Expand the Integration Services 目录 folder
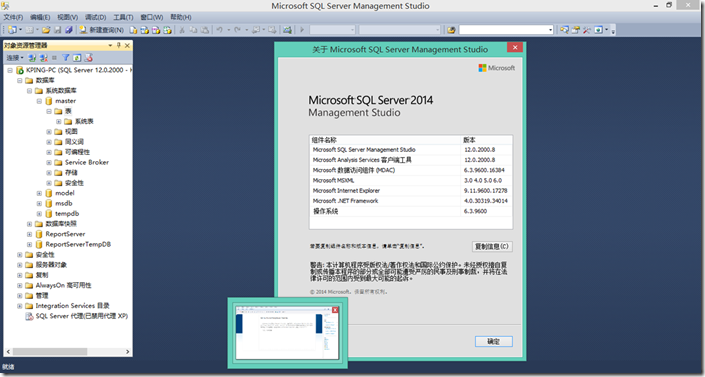The width and height of the screenshot is (705, 377). coord(19,306)
